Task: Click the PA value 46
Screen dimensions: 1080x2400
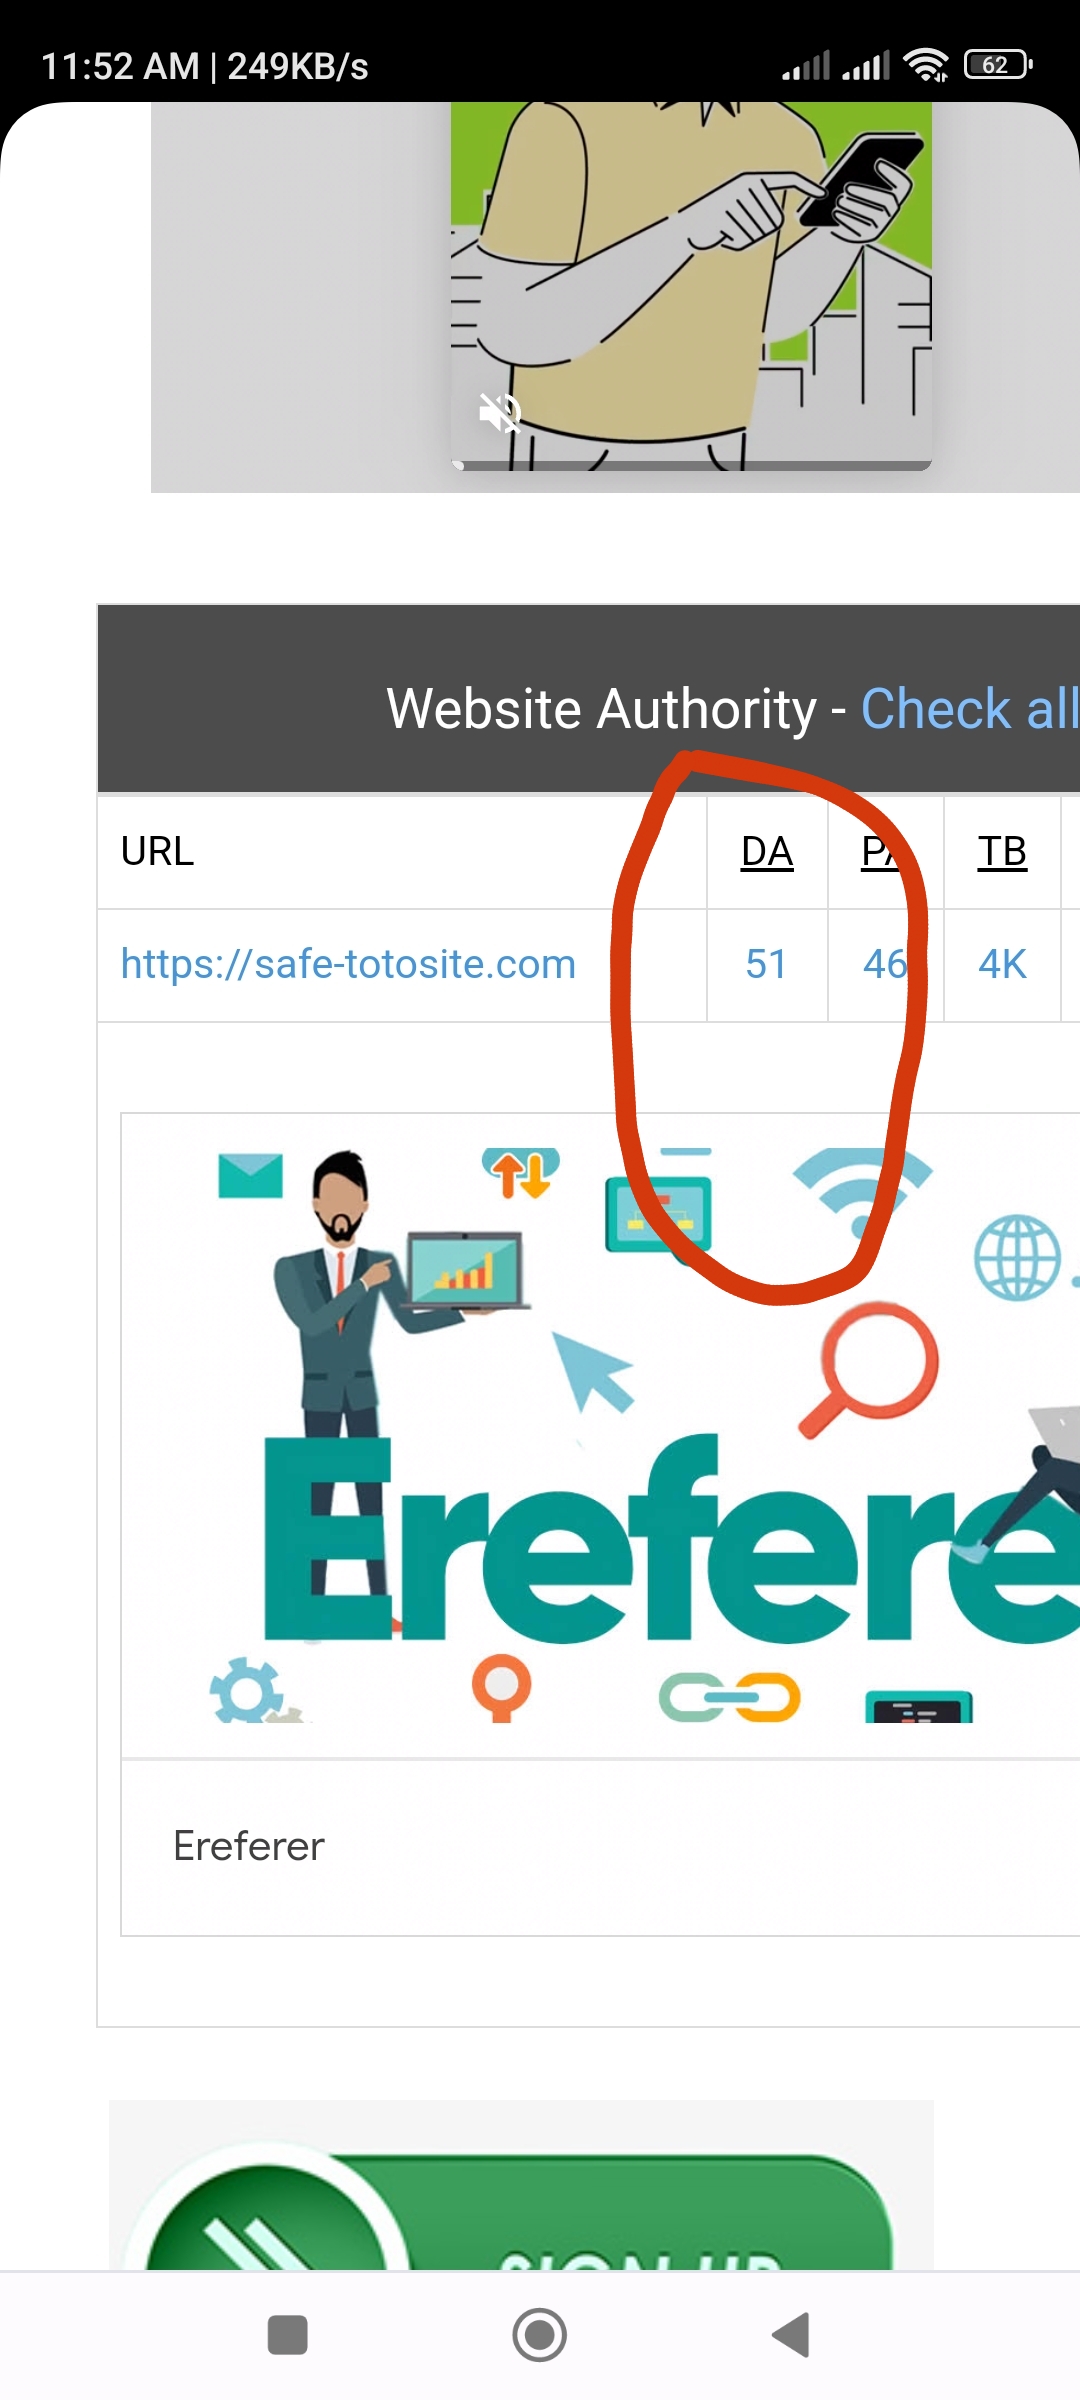Action: coord(885,964)
